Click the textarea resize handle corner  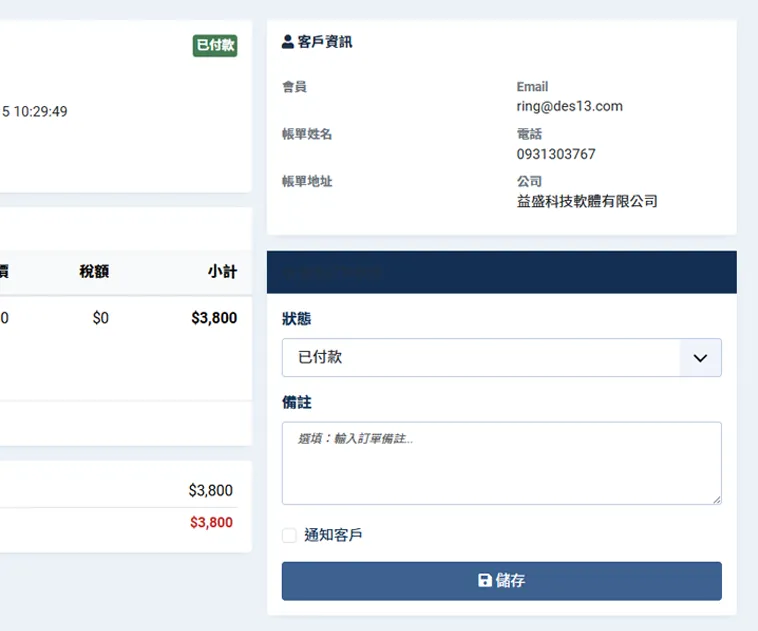(717, 500)
